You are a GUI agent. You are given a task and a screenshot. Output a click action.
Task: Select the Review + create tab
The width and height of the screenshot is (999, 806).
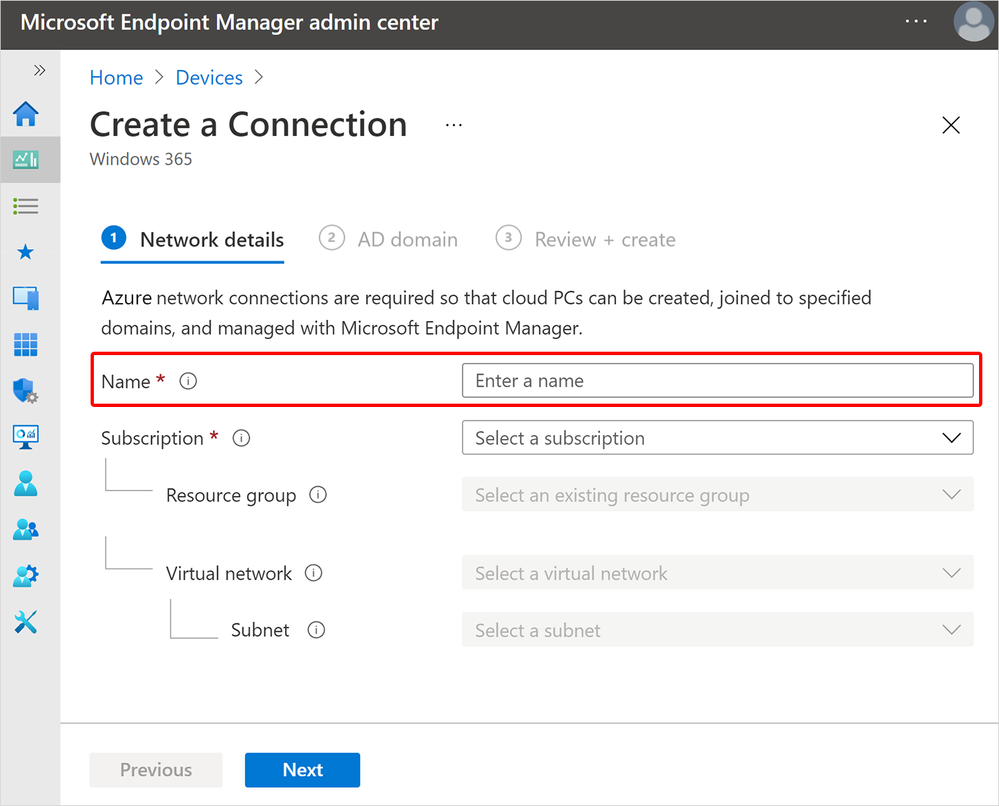point(586,240)
